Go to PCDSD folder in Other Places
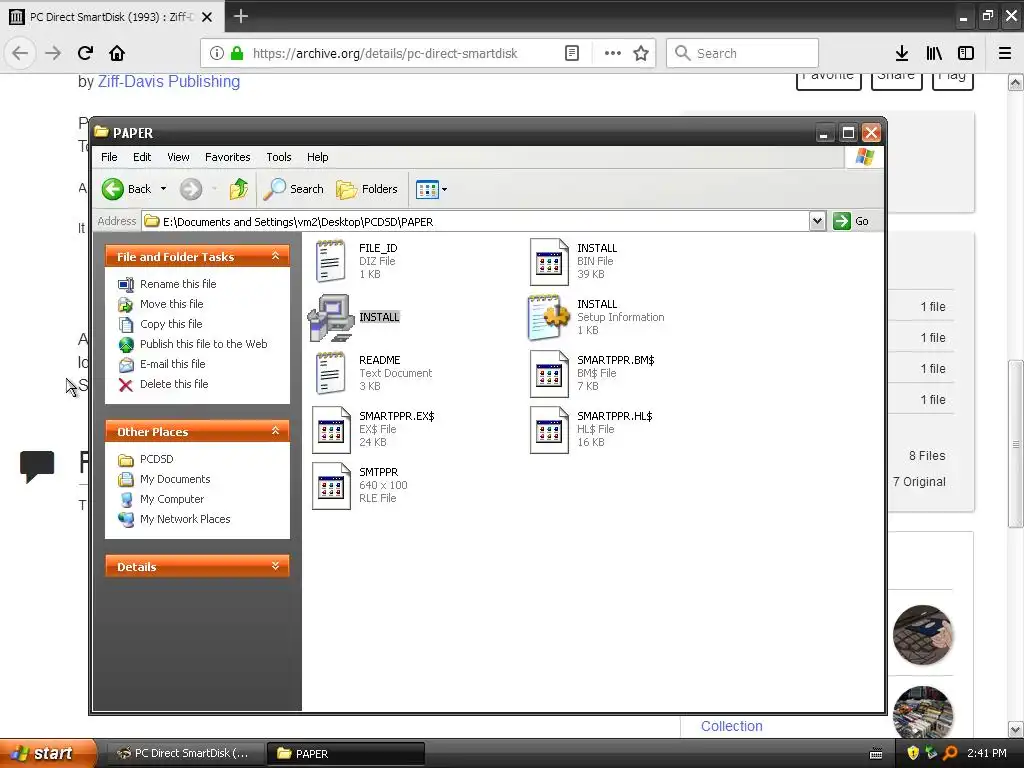Screen dimensions: 1024x768 pyautogui.click(x=156, y=459)
